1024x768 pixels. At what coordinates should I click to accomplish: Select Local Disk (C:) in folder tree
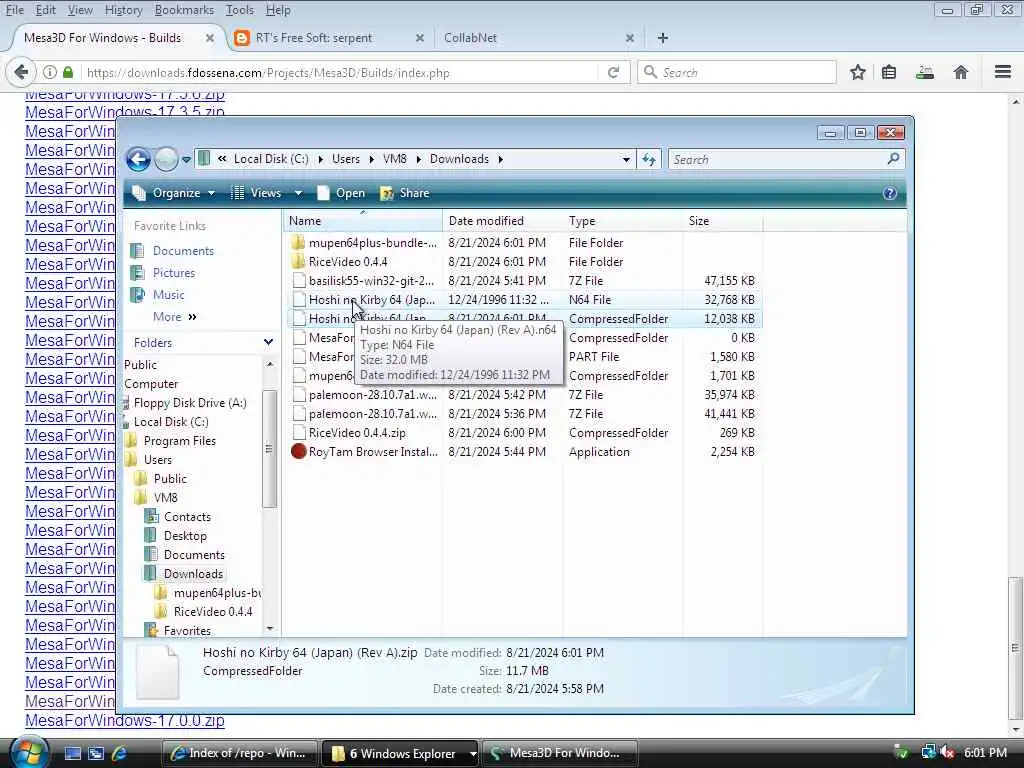tap(170, 422)
